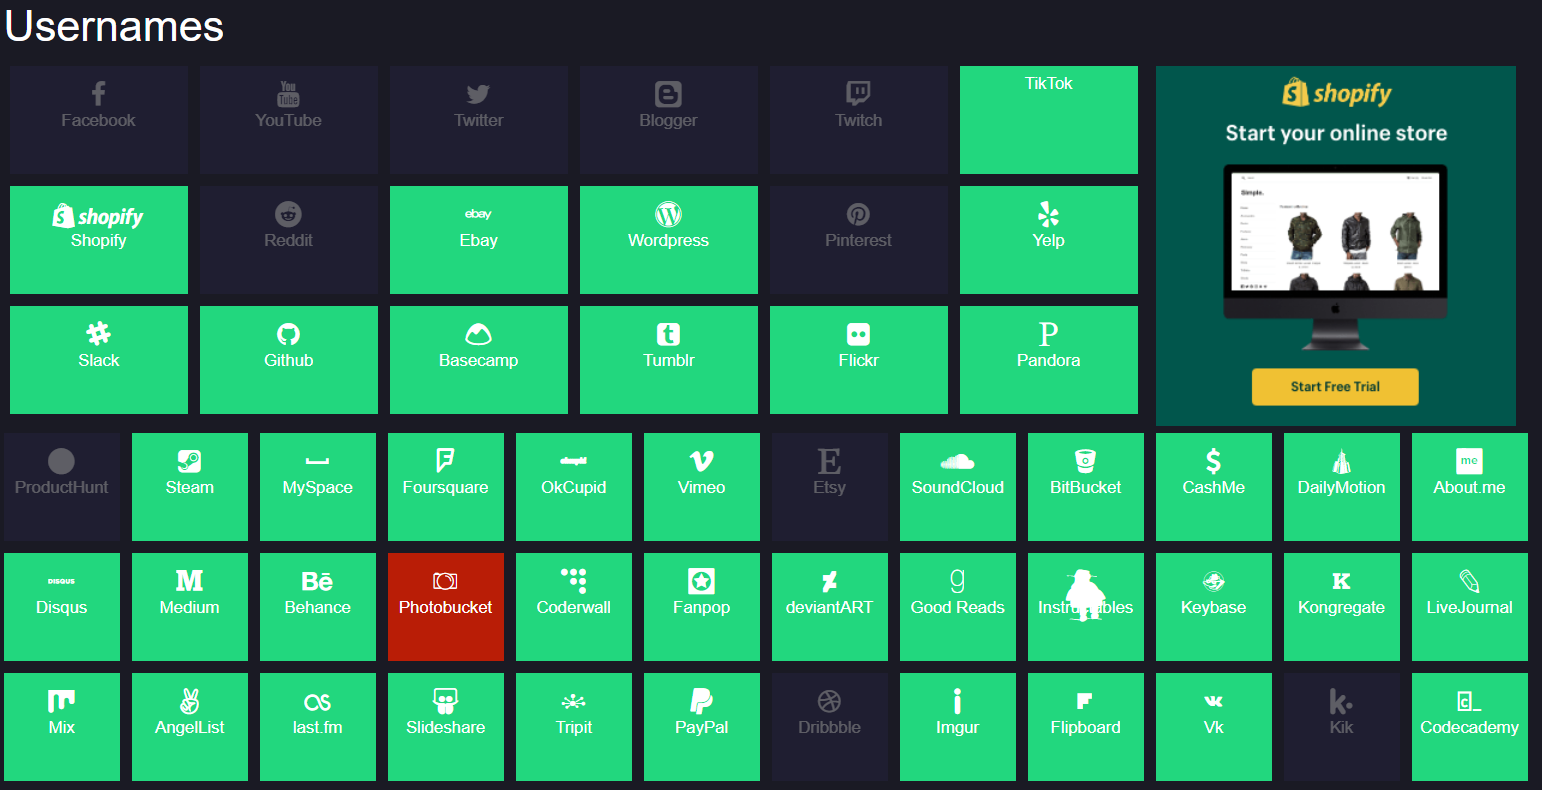Click the Tumblr t icon

[668, 334]
